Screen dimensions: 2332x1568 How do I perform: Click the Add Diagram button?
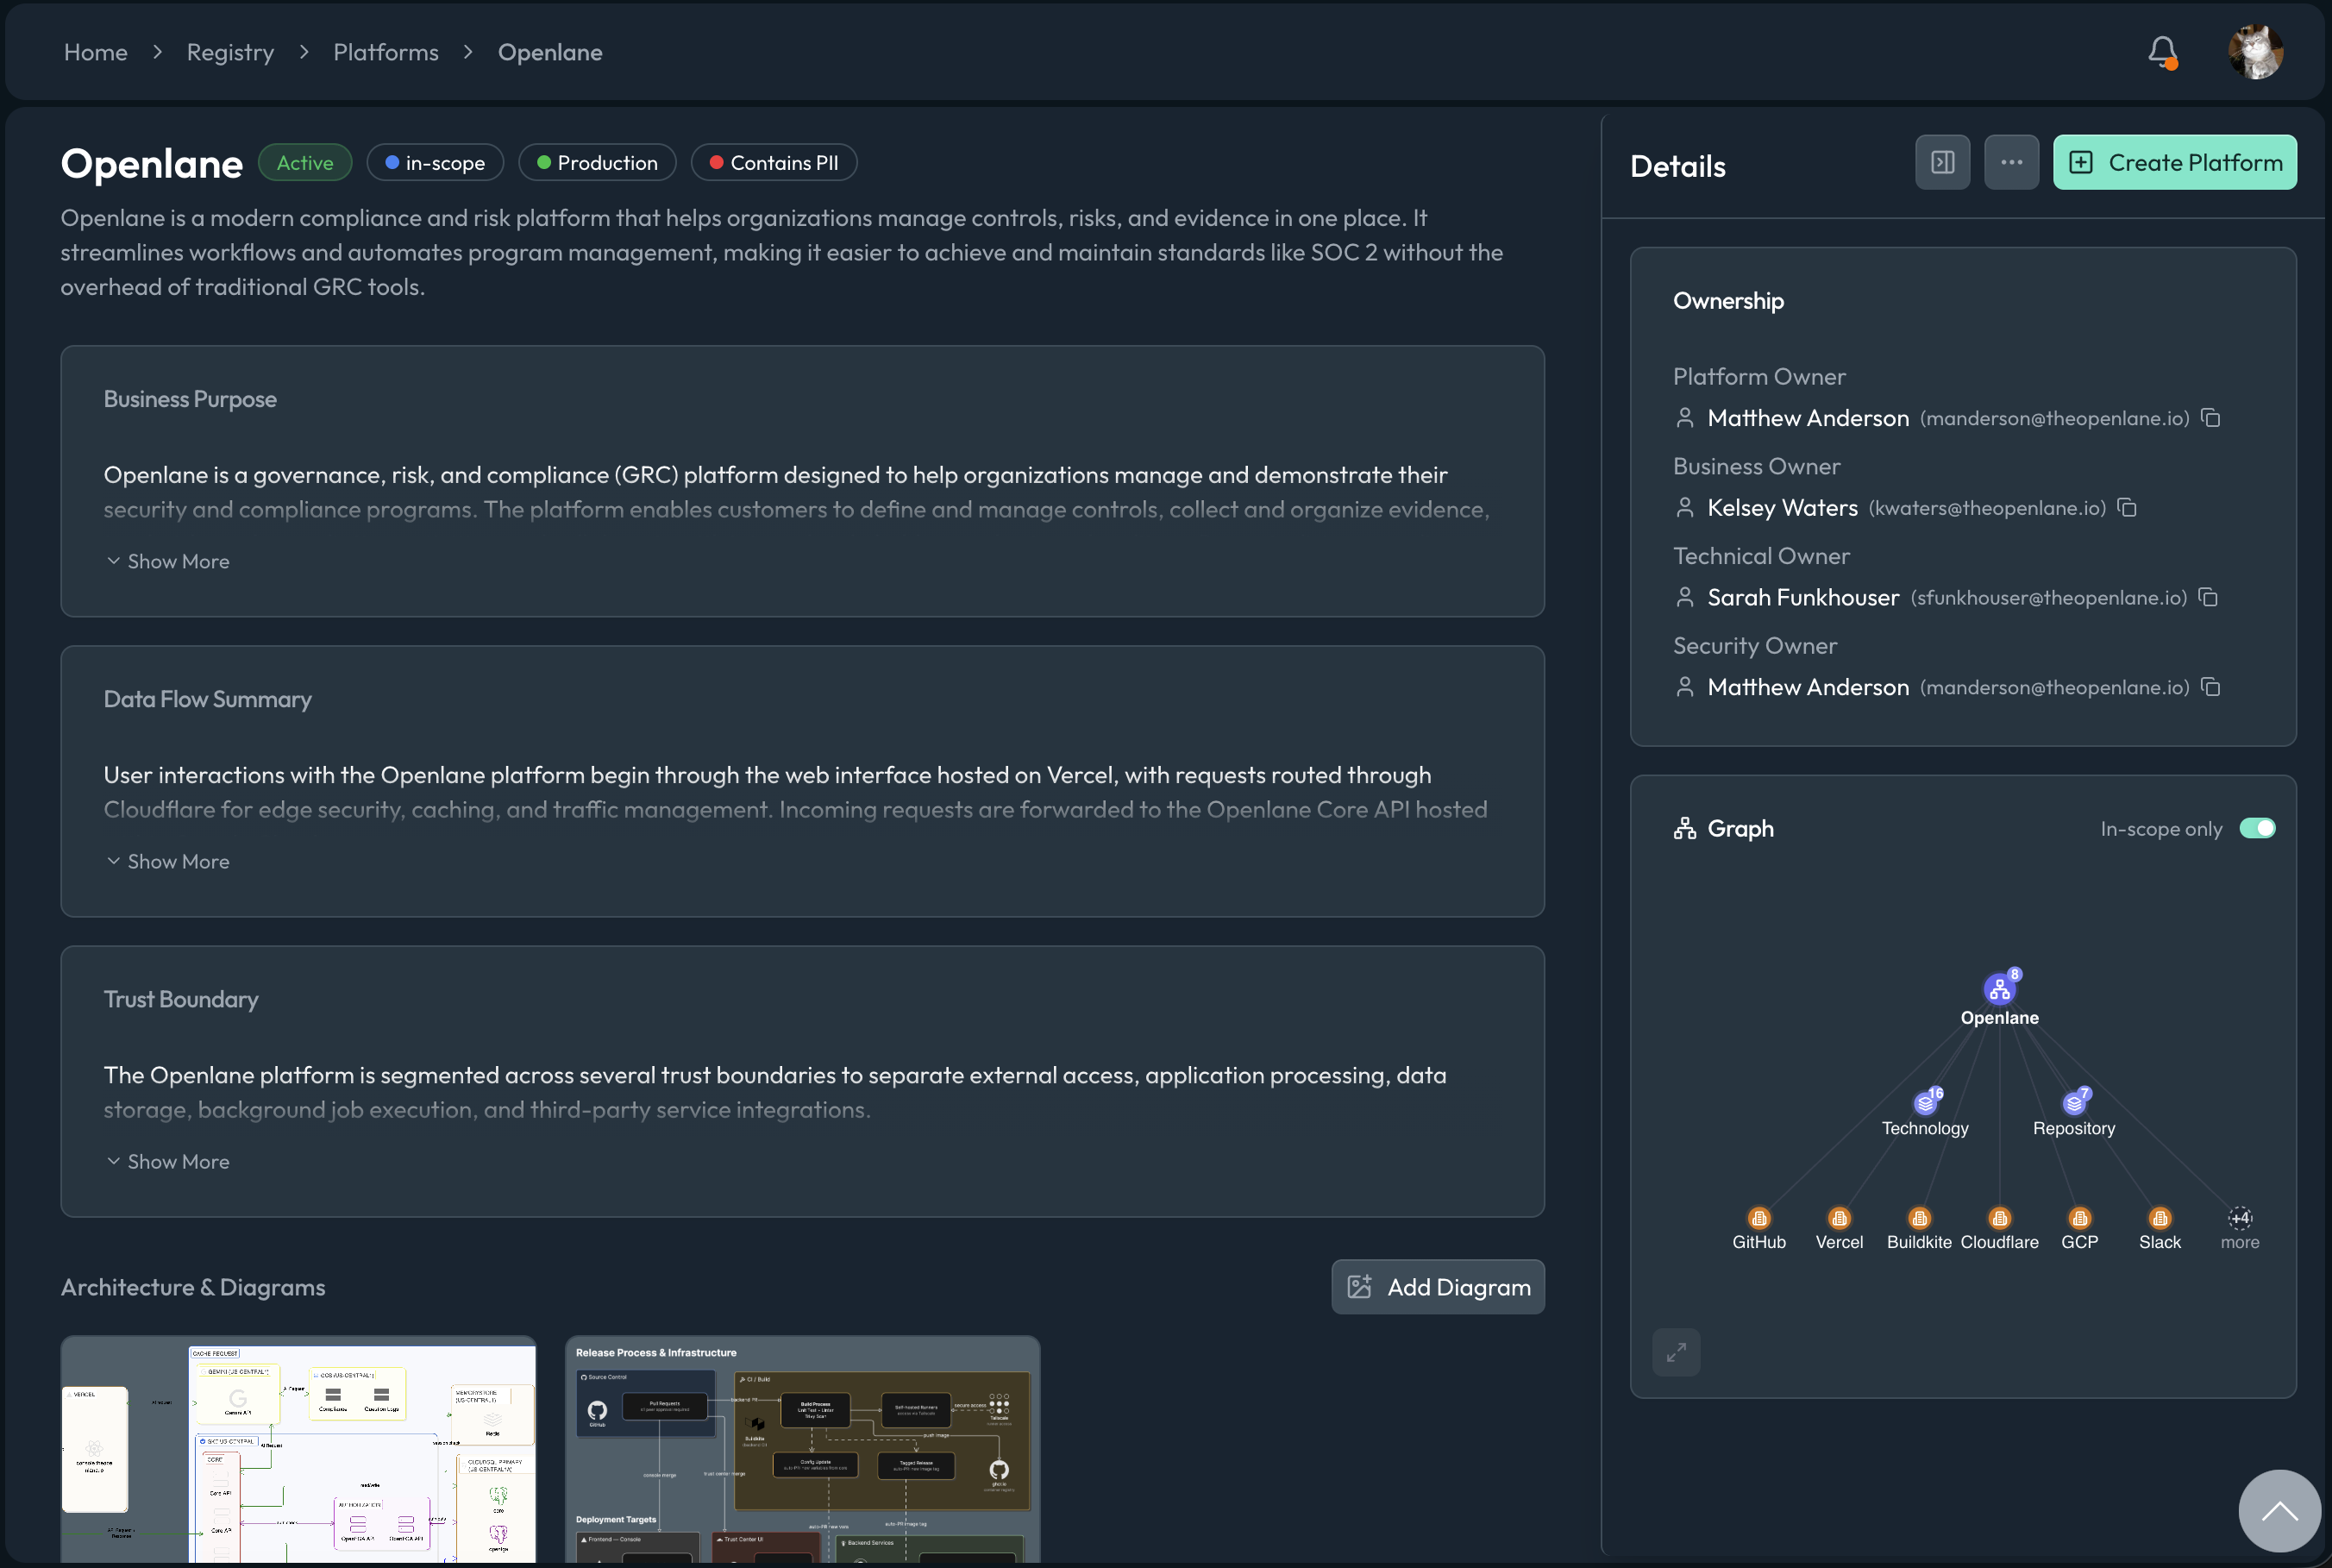click(1438, 1287)
